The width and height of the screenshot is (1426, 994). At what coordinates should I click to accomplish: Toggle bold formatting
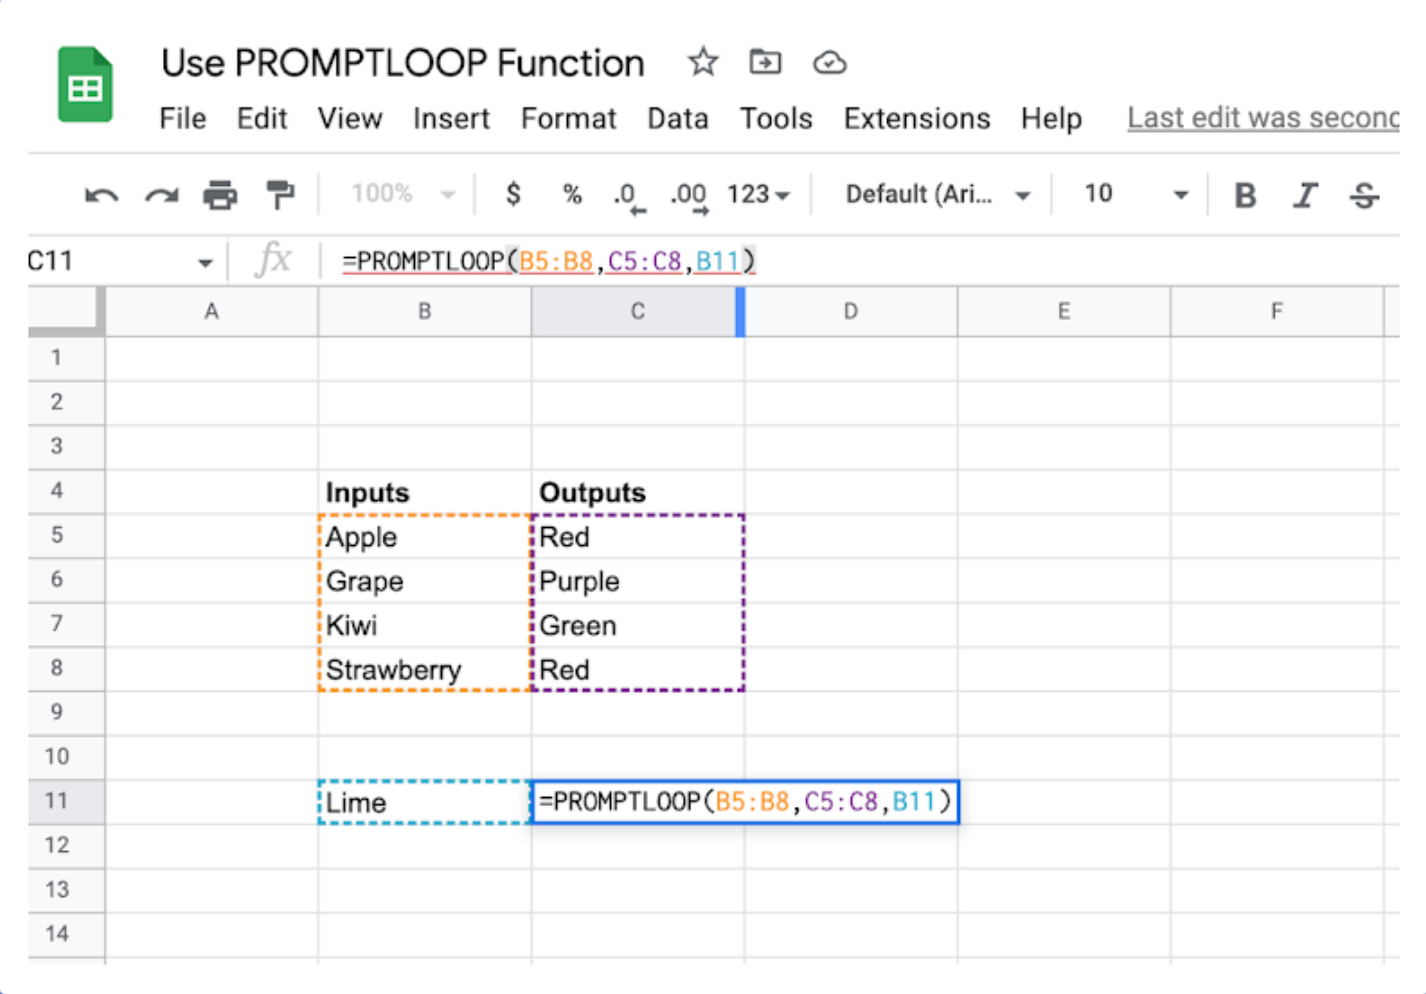(1244, 195)
